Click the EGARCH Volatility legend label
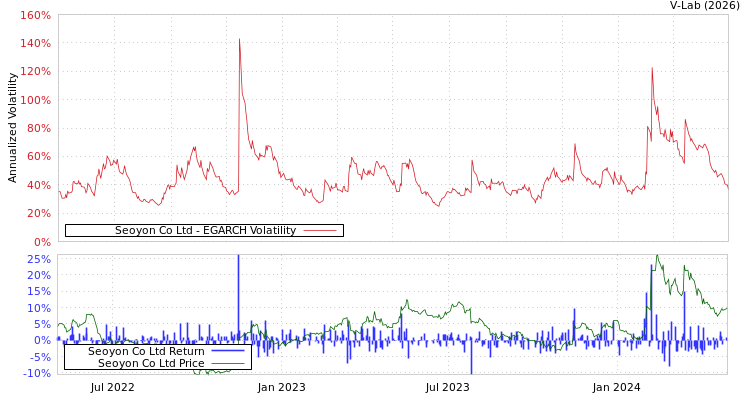 [x=205, y=230]
